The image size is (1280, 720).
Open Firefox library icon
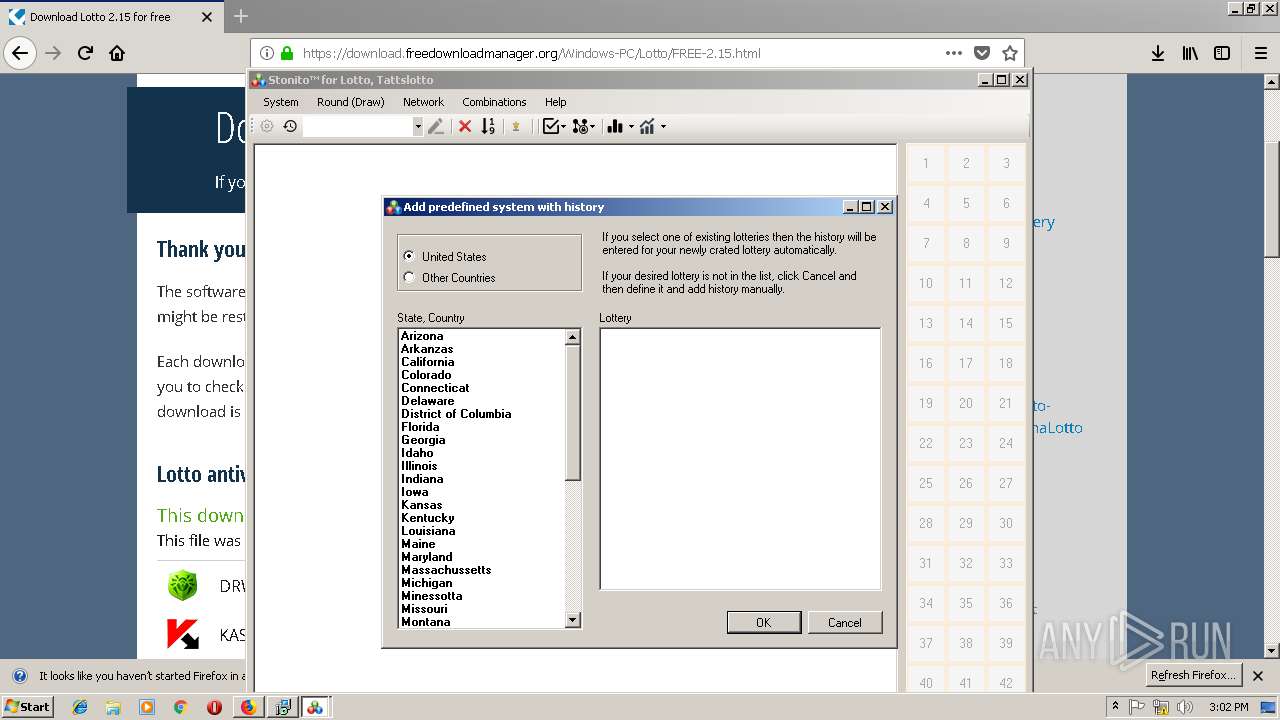pyautogui.click(x=1190, y=53)
